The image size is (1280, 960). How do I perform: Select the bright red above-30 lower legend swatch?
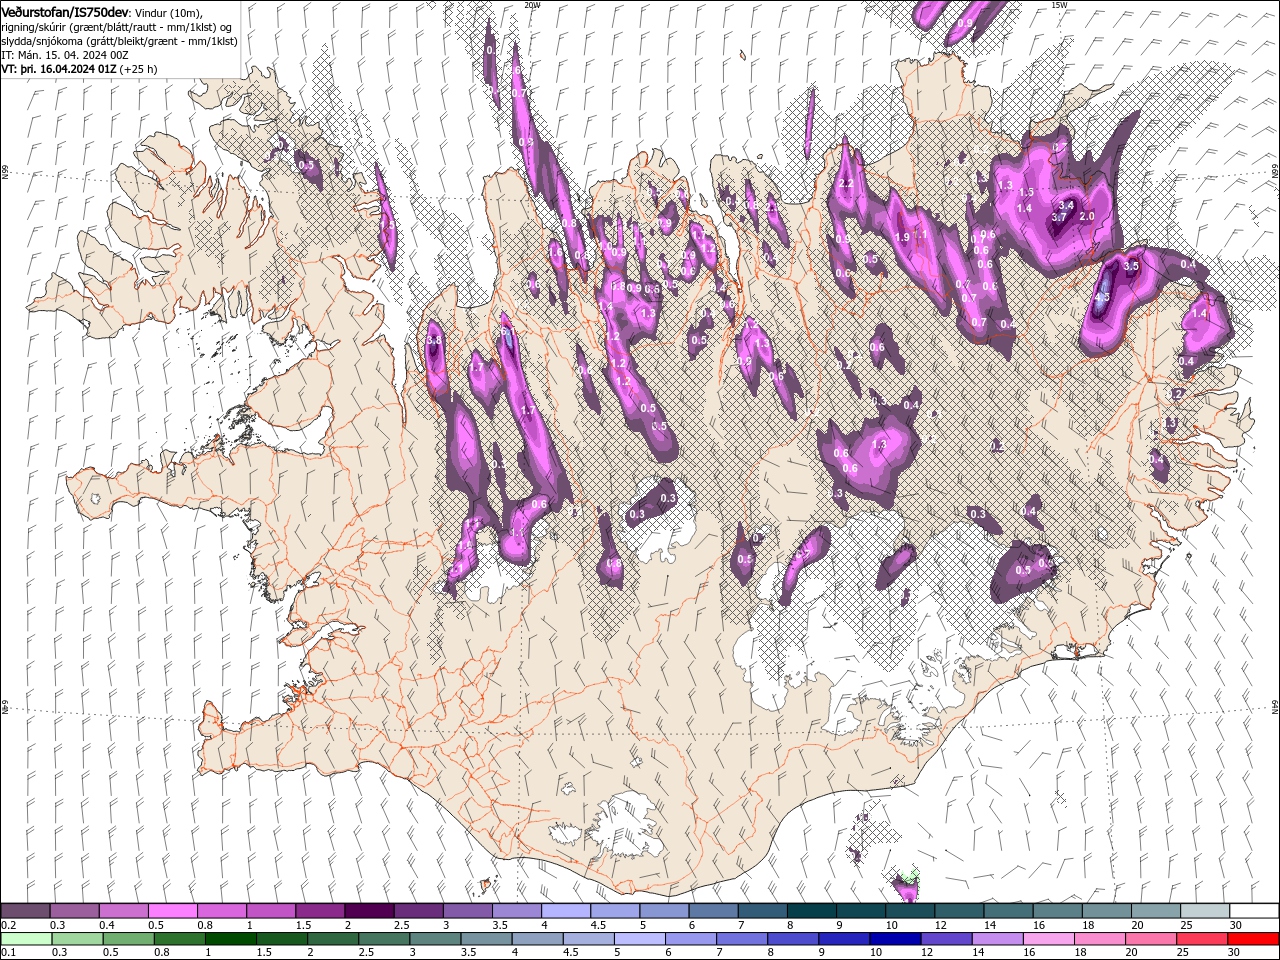click(1252, 939)
